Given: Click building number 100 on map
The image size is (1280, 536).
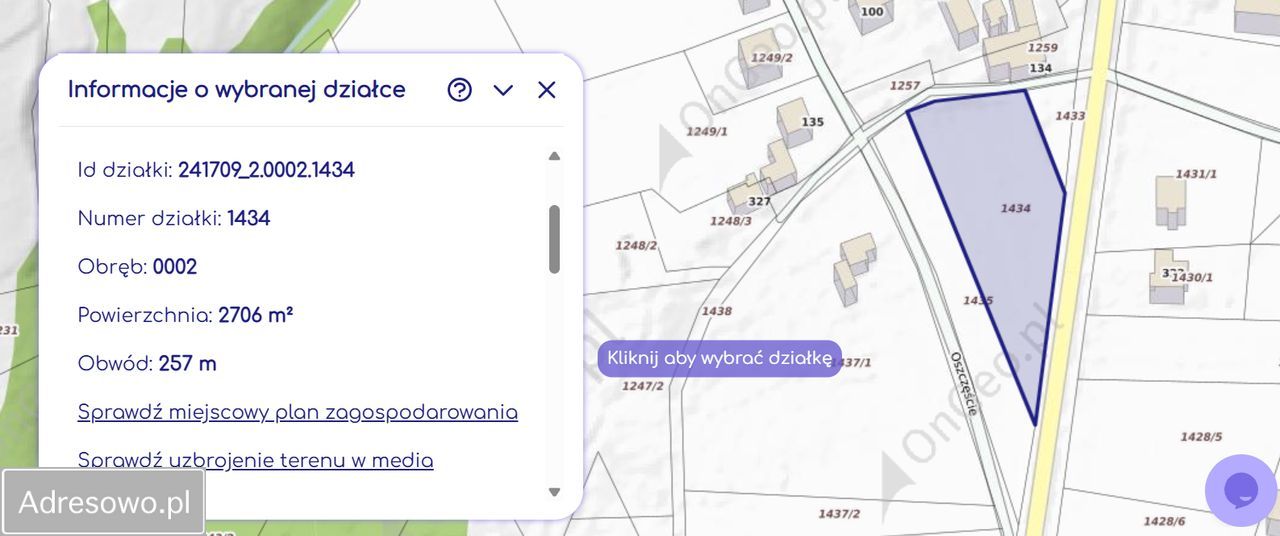Looking at the screenshot, I should click(x=872, y=12).
